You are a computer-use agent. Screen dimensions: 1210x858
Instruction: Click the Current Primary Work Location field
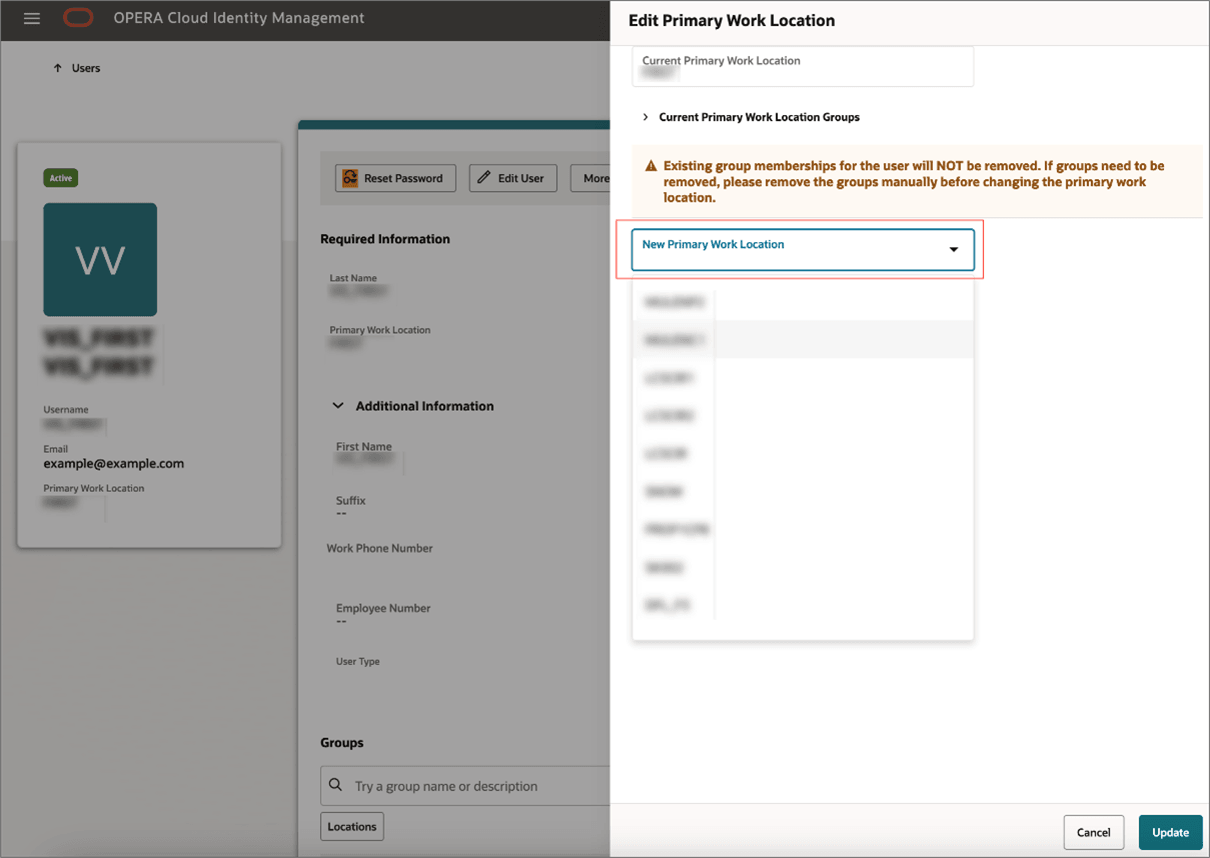coord(803,66)
